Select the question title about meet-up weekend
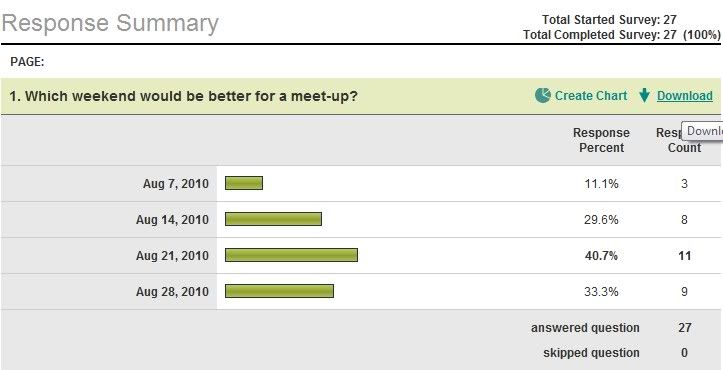 point(184,96)
